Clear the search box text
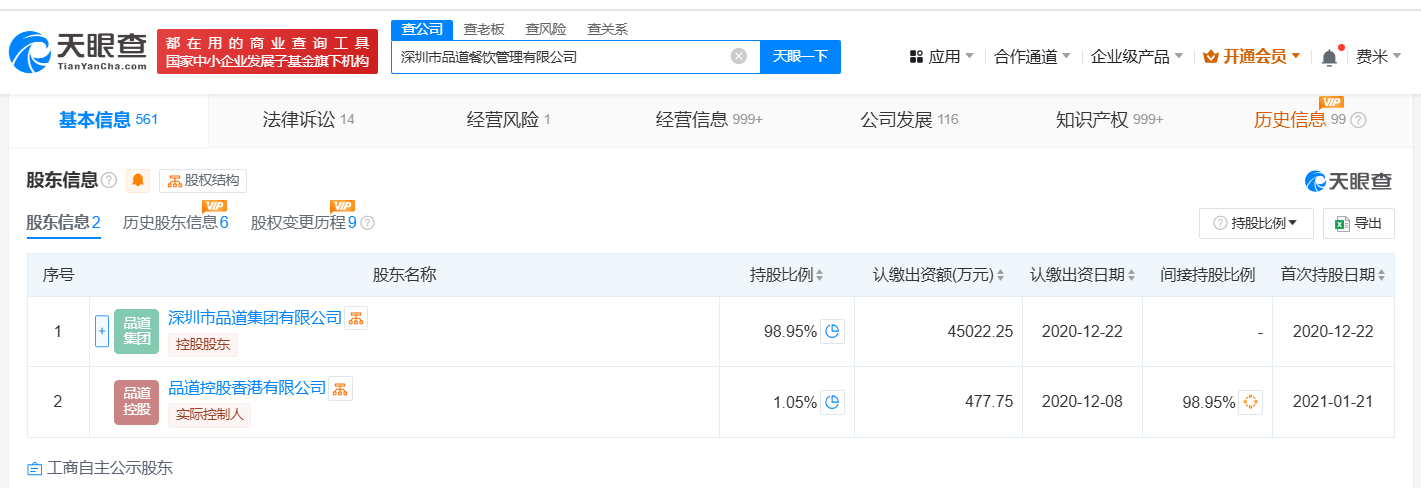The image size is (1421, 488). tap(739, 57)
